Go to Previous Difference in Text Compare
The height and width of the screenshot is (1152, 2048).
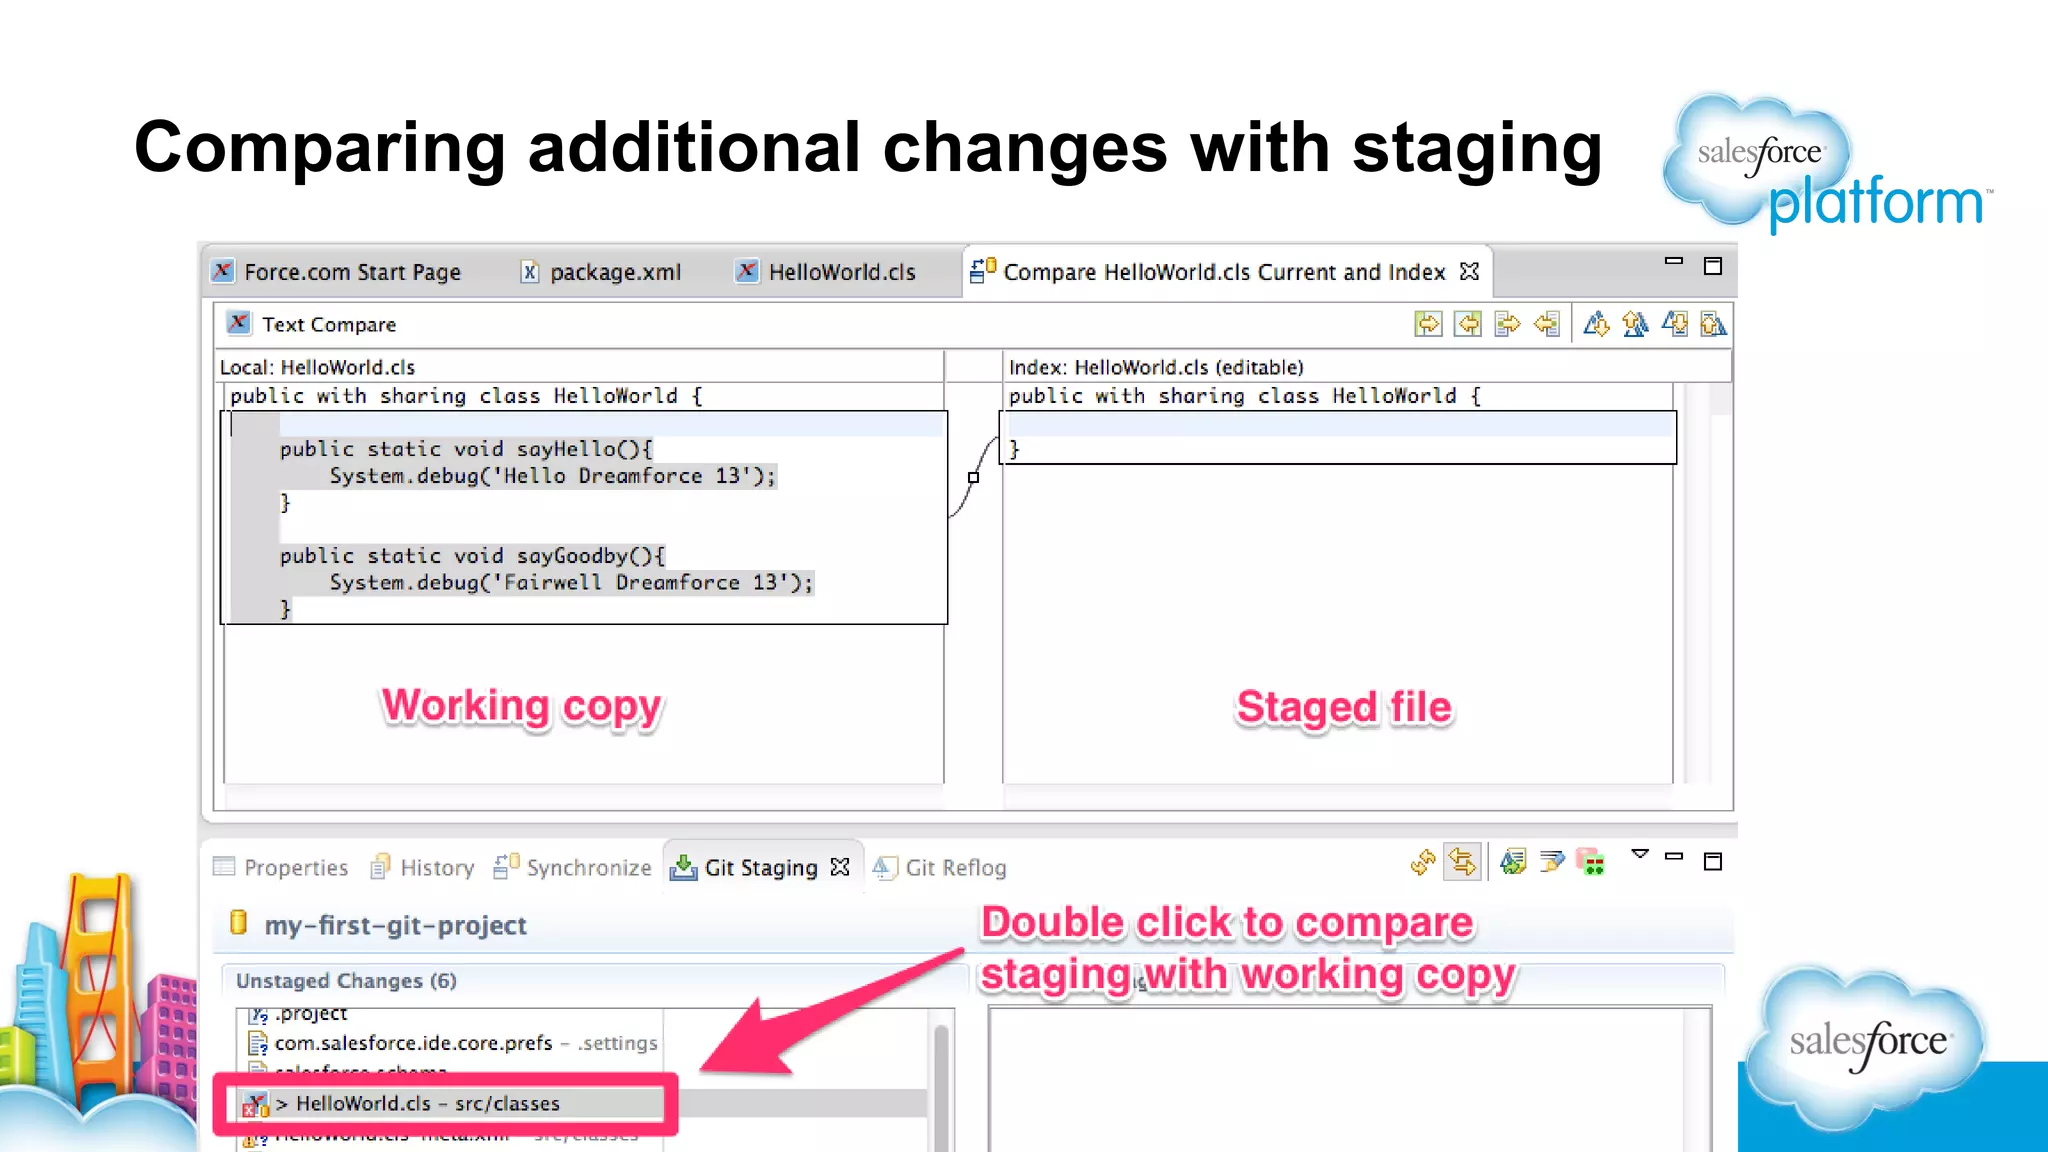pos(1635,324)
